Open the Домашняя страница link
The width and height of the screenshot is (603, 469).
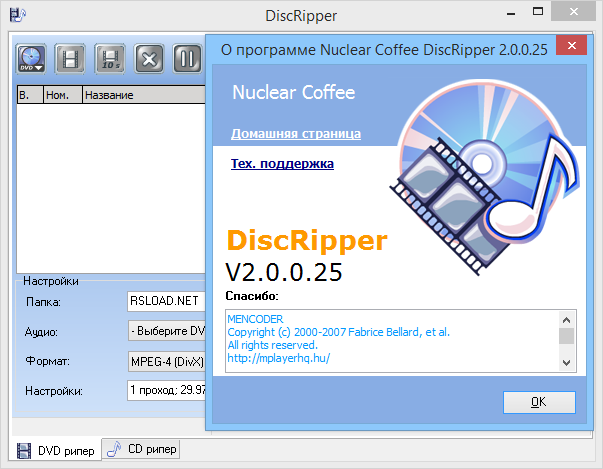(x=296, y=133)
